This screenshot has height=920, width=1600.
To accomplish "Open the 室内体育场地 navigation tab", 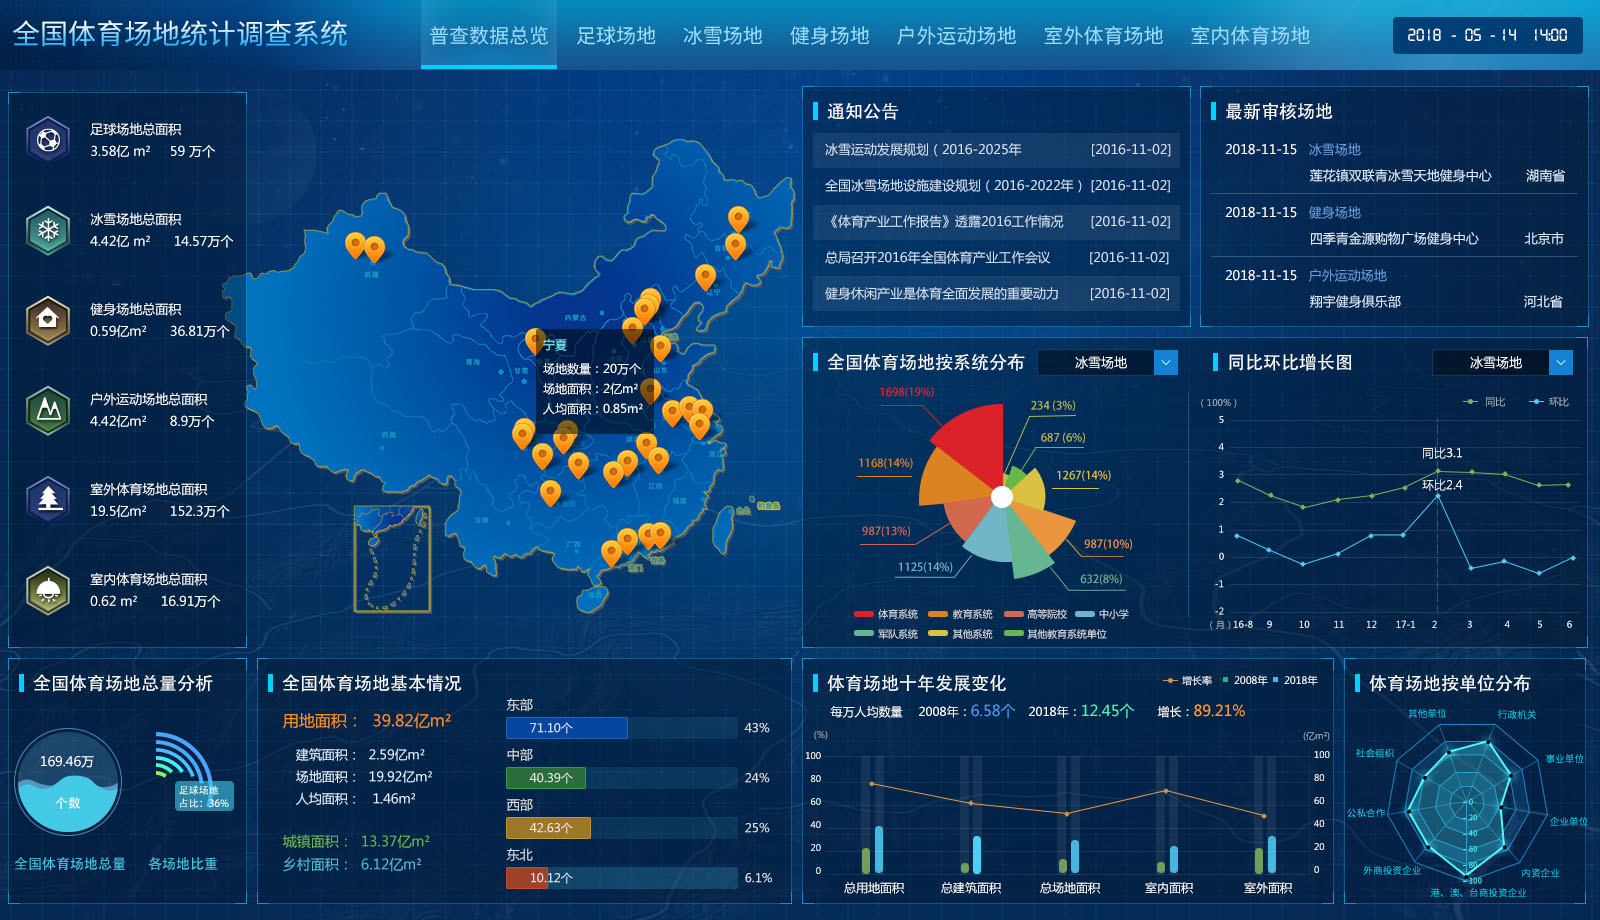I will tap(1249, 36).
